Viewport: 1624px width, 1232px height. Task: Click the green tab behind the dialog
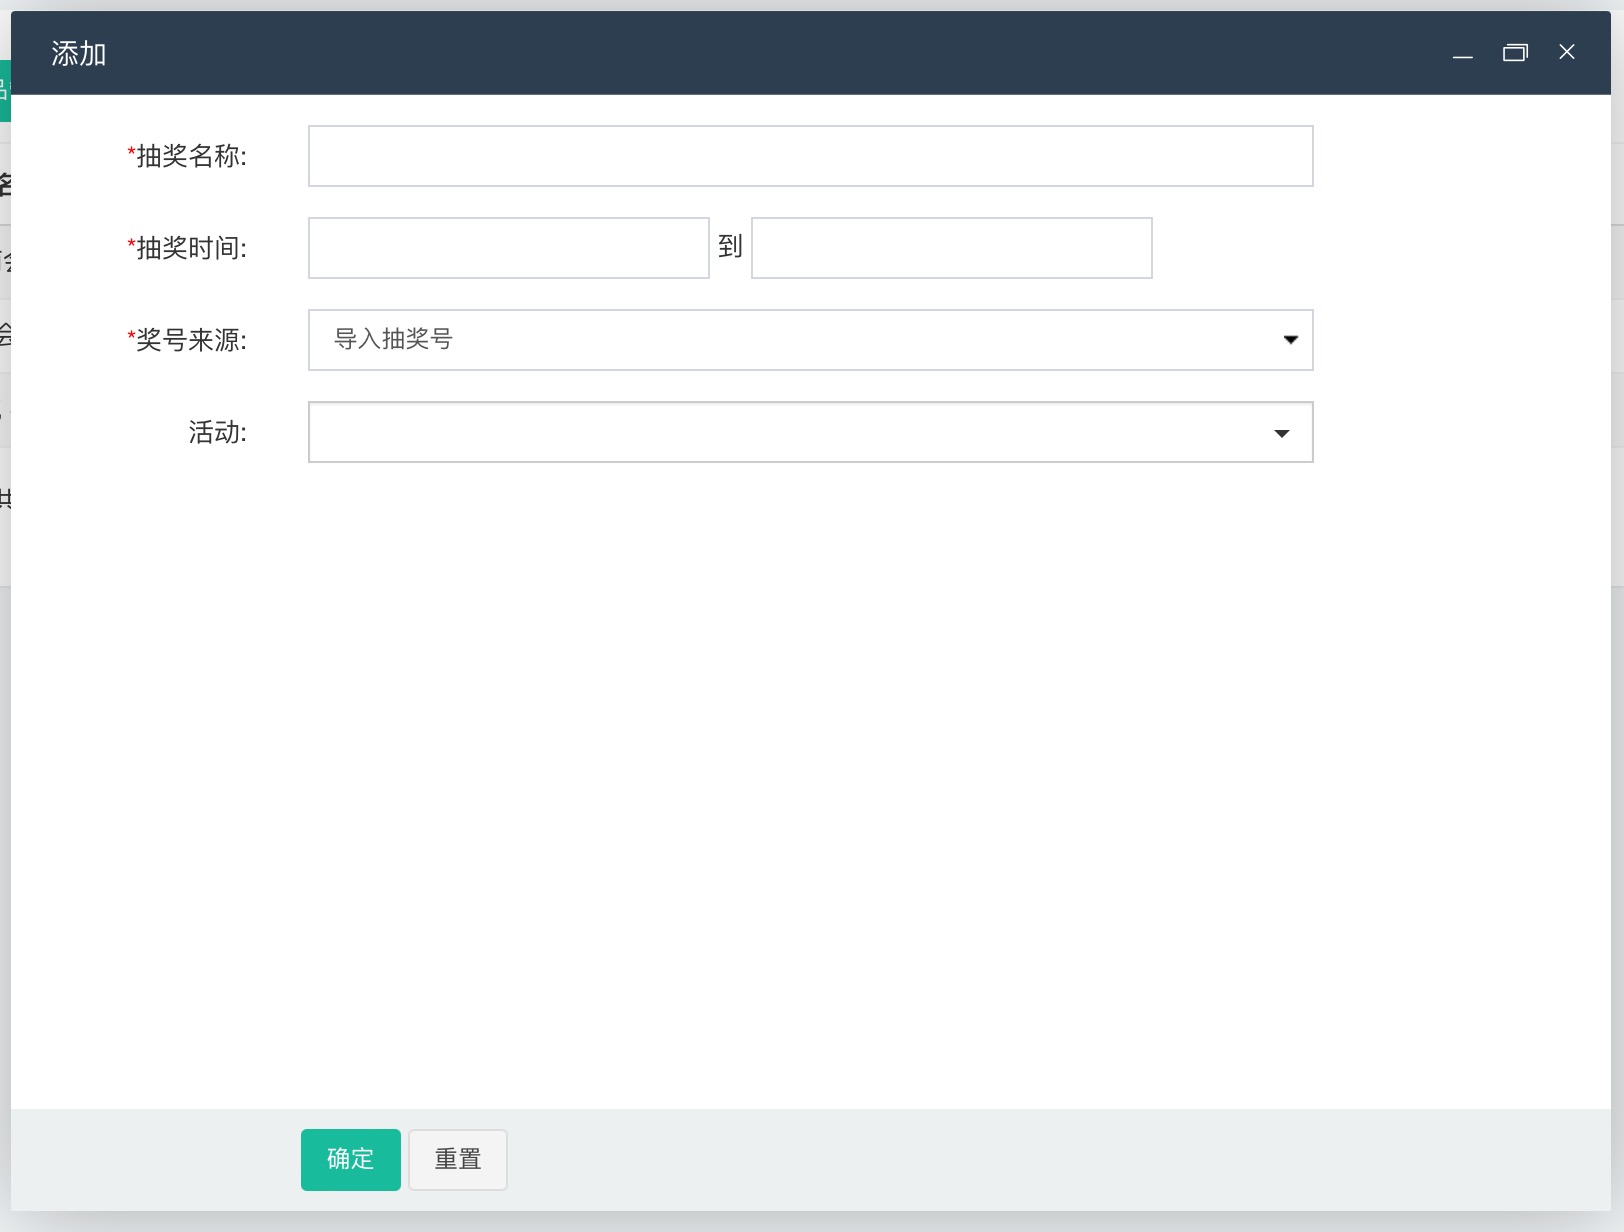[x=5, y=91]
